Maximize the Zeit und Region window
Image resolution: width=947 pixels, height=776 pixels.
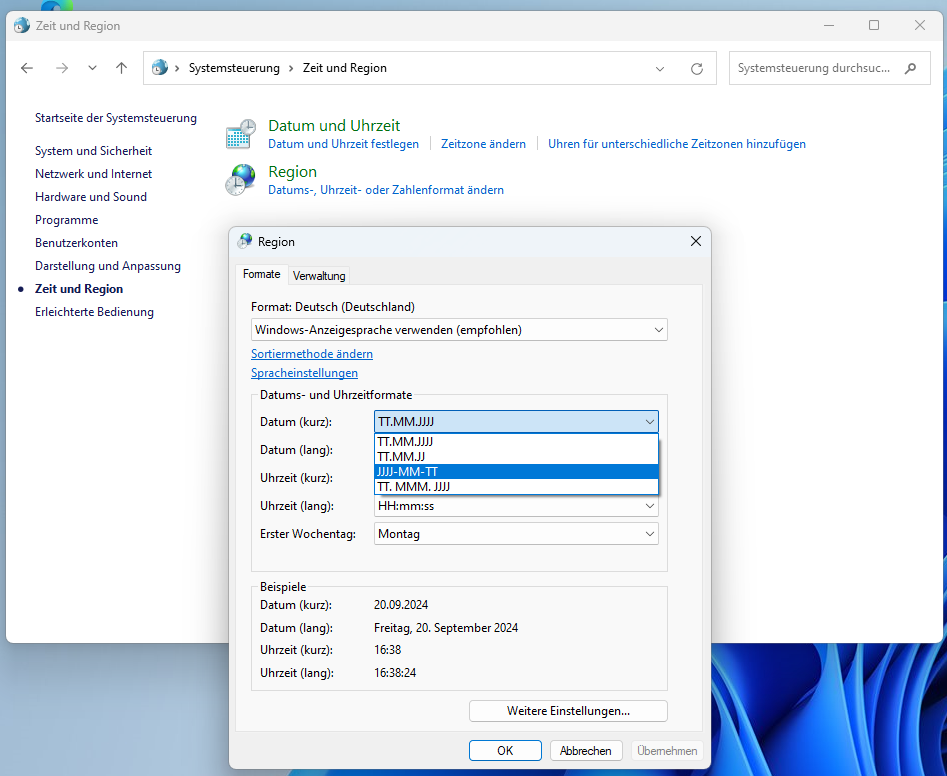(x=874, y=25)
